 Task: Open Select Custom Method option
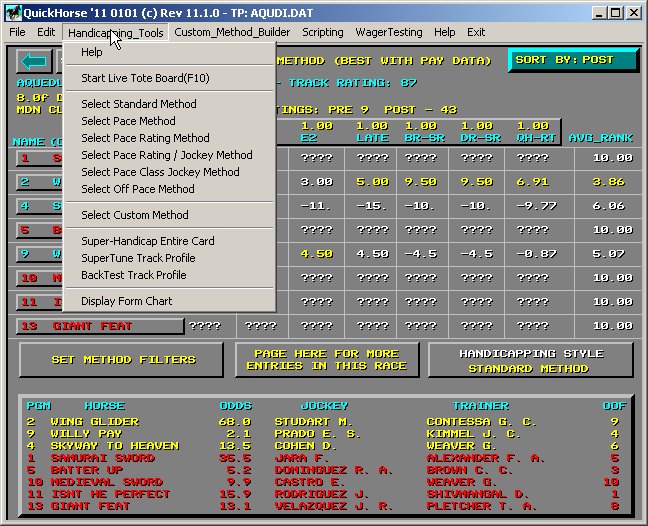(x=134, y=215)
